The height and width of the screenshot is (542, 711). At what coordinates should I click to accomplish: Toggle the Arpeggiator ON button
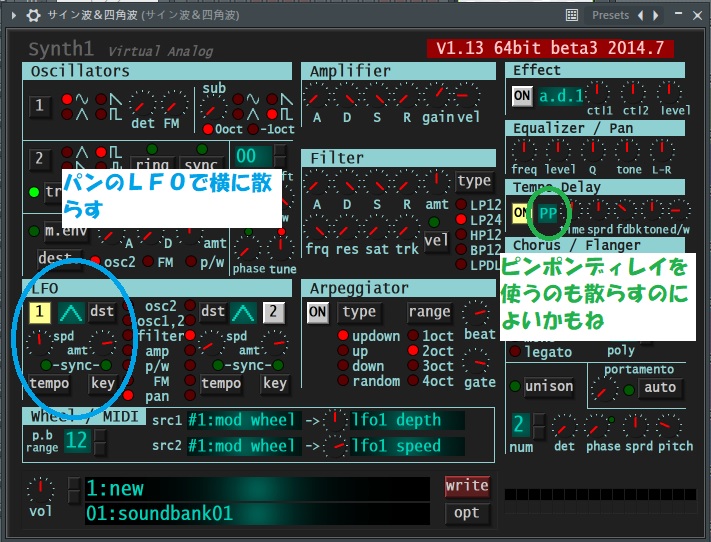317,312
